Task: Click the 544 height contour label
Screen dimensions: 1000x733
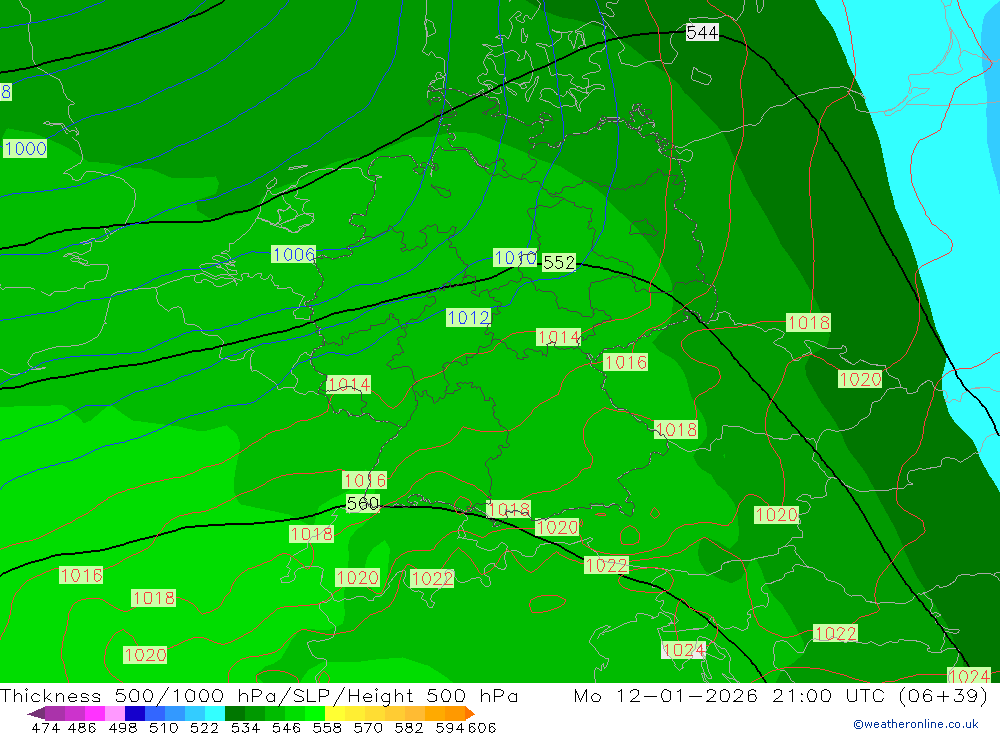Action: (x=702, y=32)
